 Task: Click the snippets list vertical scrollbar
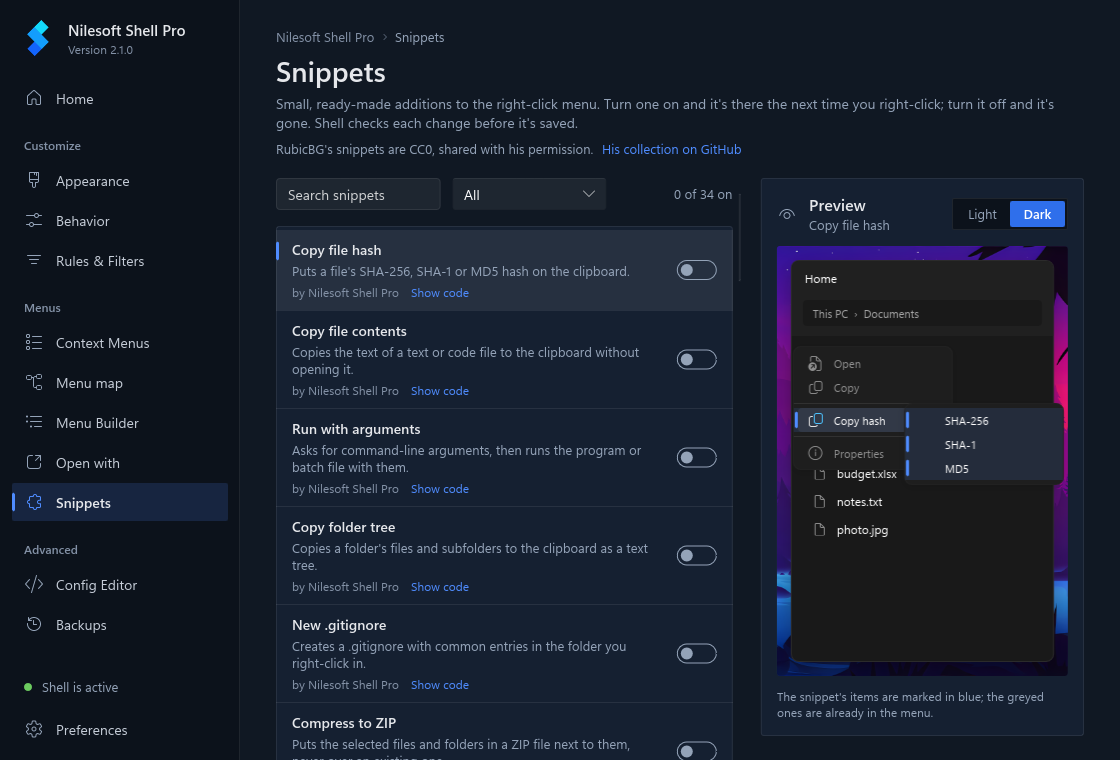tap(740, 237)
